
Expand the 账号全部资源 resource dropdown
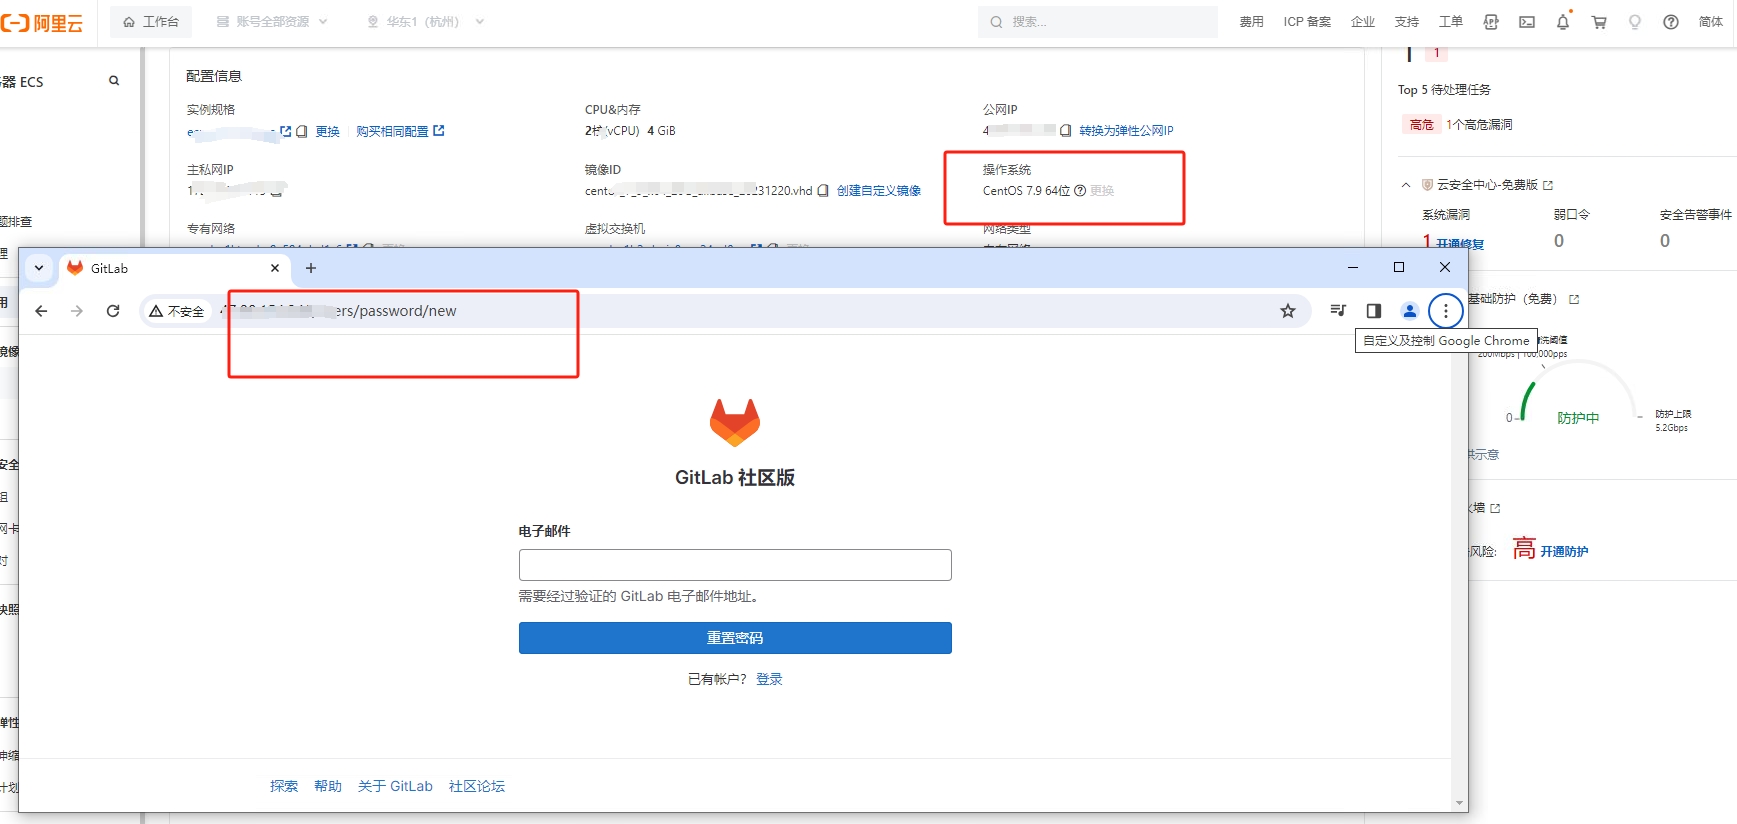point(272,22)
